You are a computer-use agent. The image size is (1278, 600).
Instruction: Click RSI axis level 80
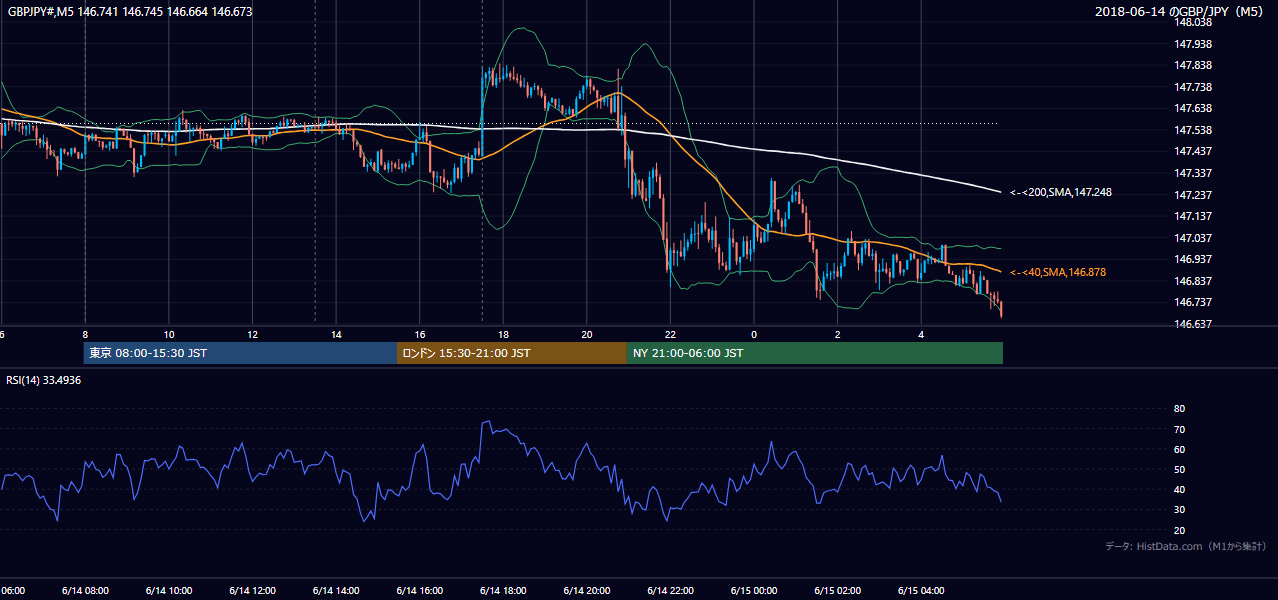(1179, 409)
